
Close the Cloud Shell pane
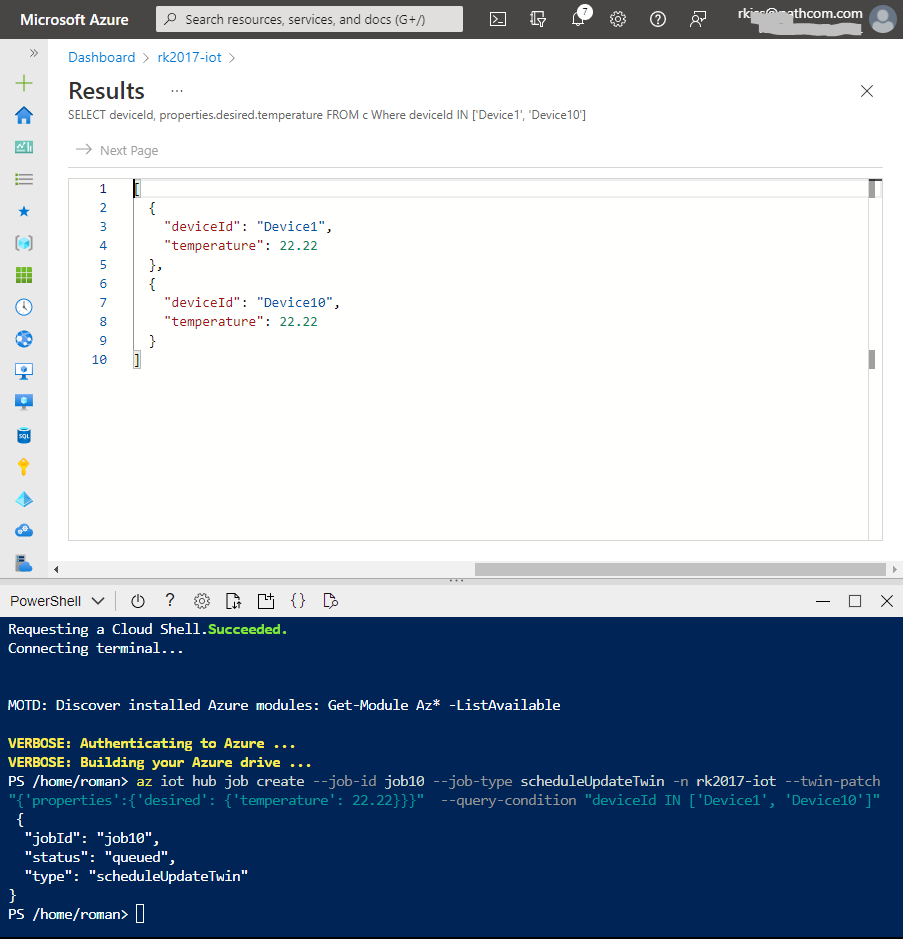tap(887, 601)
